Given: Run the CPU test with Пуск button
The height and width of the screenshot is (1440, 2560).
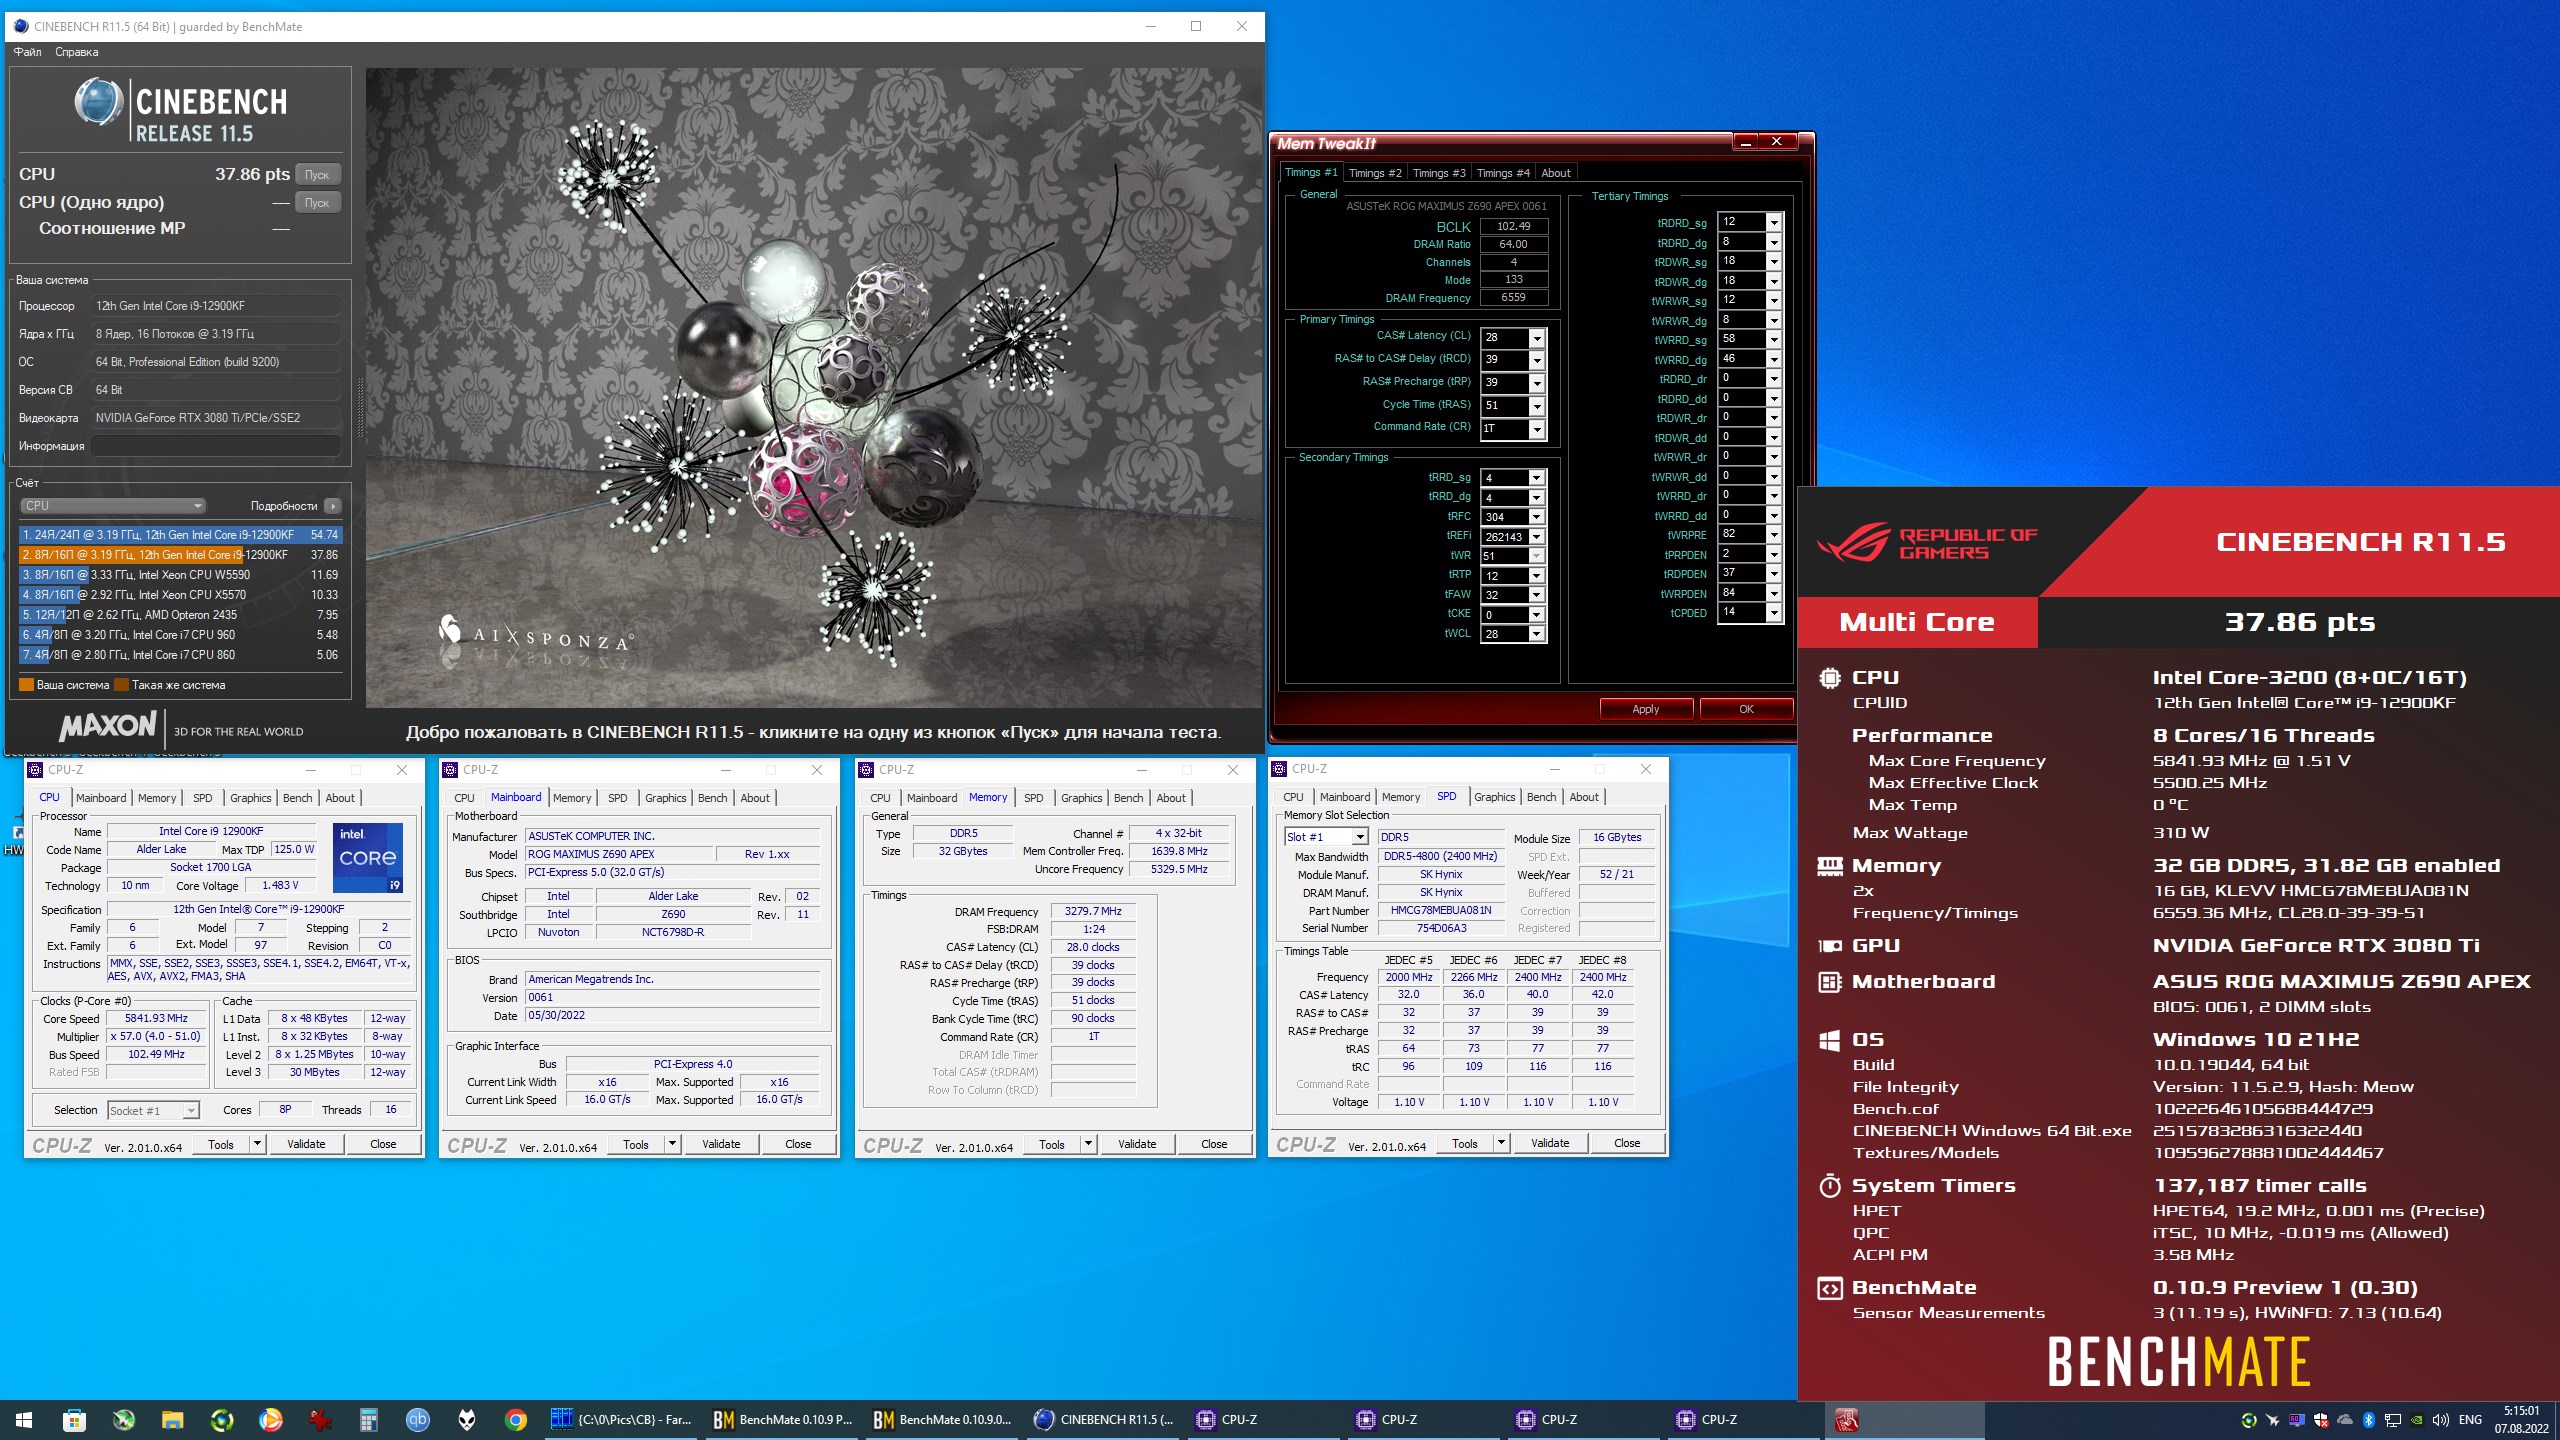Looking at the screenshot, I should pyautogui.click(x=317, y=175).
